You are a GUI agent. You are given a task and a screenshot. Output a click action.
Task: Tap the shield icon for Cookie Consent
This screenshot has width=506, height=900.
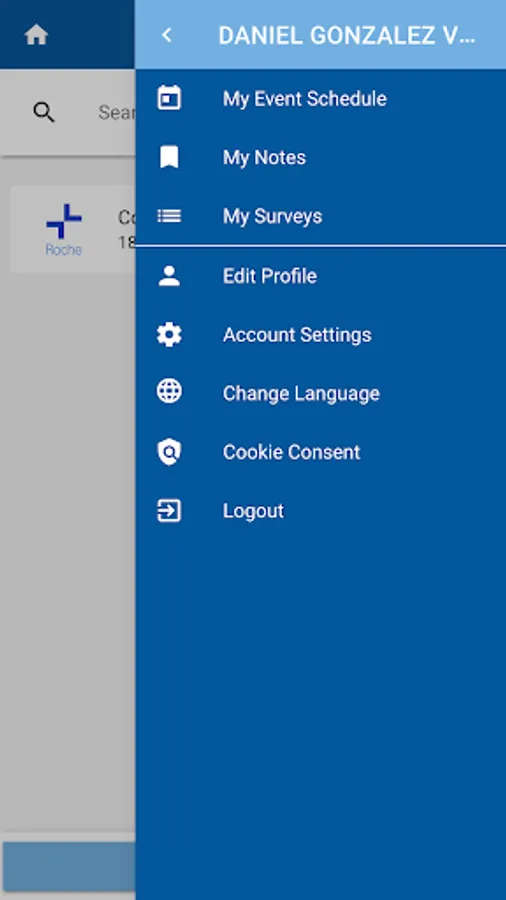[x=169, y=452]
